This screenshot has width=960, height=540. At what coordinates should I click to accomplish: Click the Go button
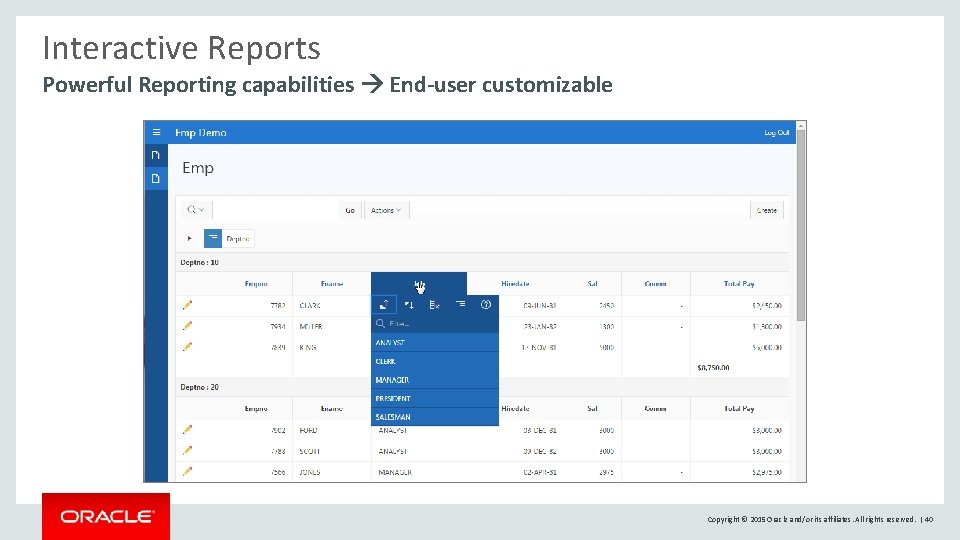point(350,210)
